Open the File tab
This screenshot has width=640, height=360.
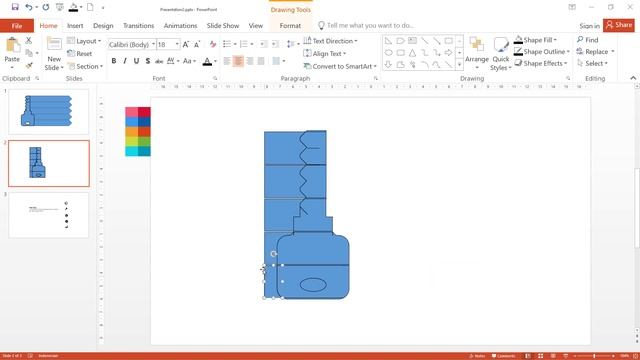pos(17,26)
